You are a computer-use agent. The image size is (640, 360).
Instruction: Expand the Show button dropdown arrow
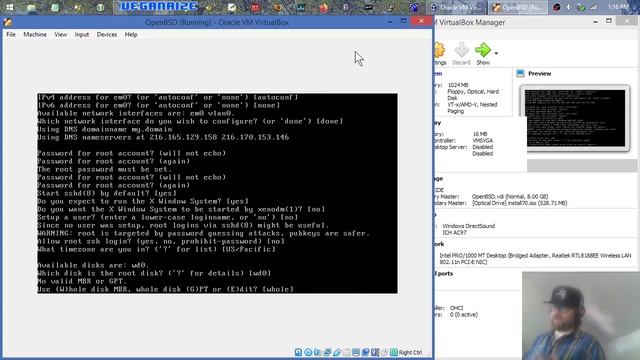[x=496, y=53]
